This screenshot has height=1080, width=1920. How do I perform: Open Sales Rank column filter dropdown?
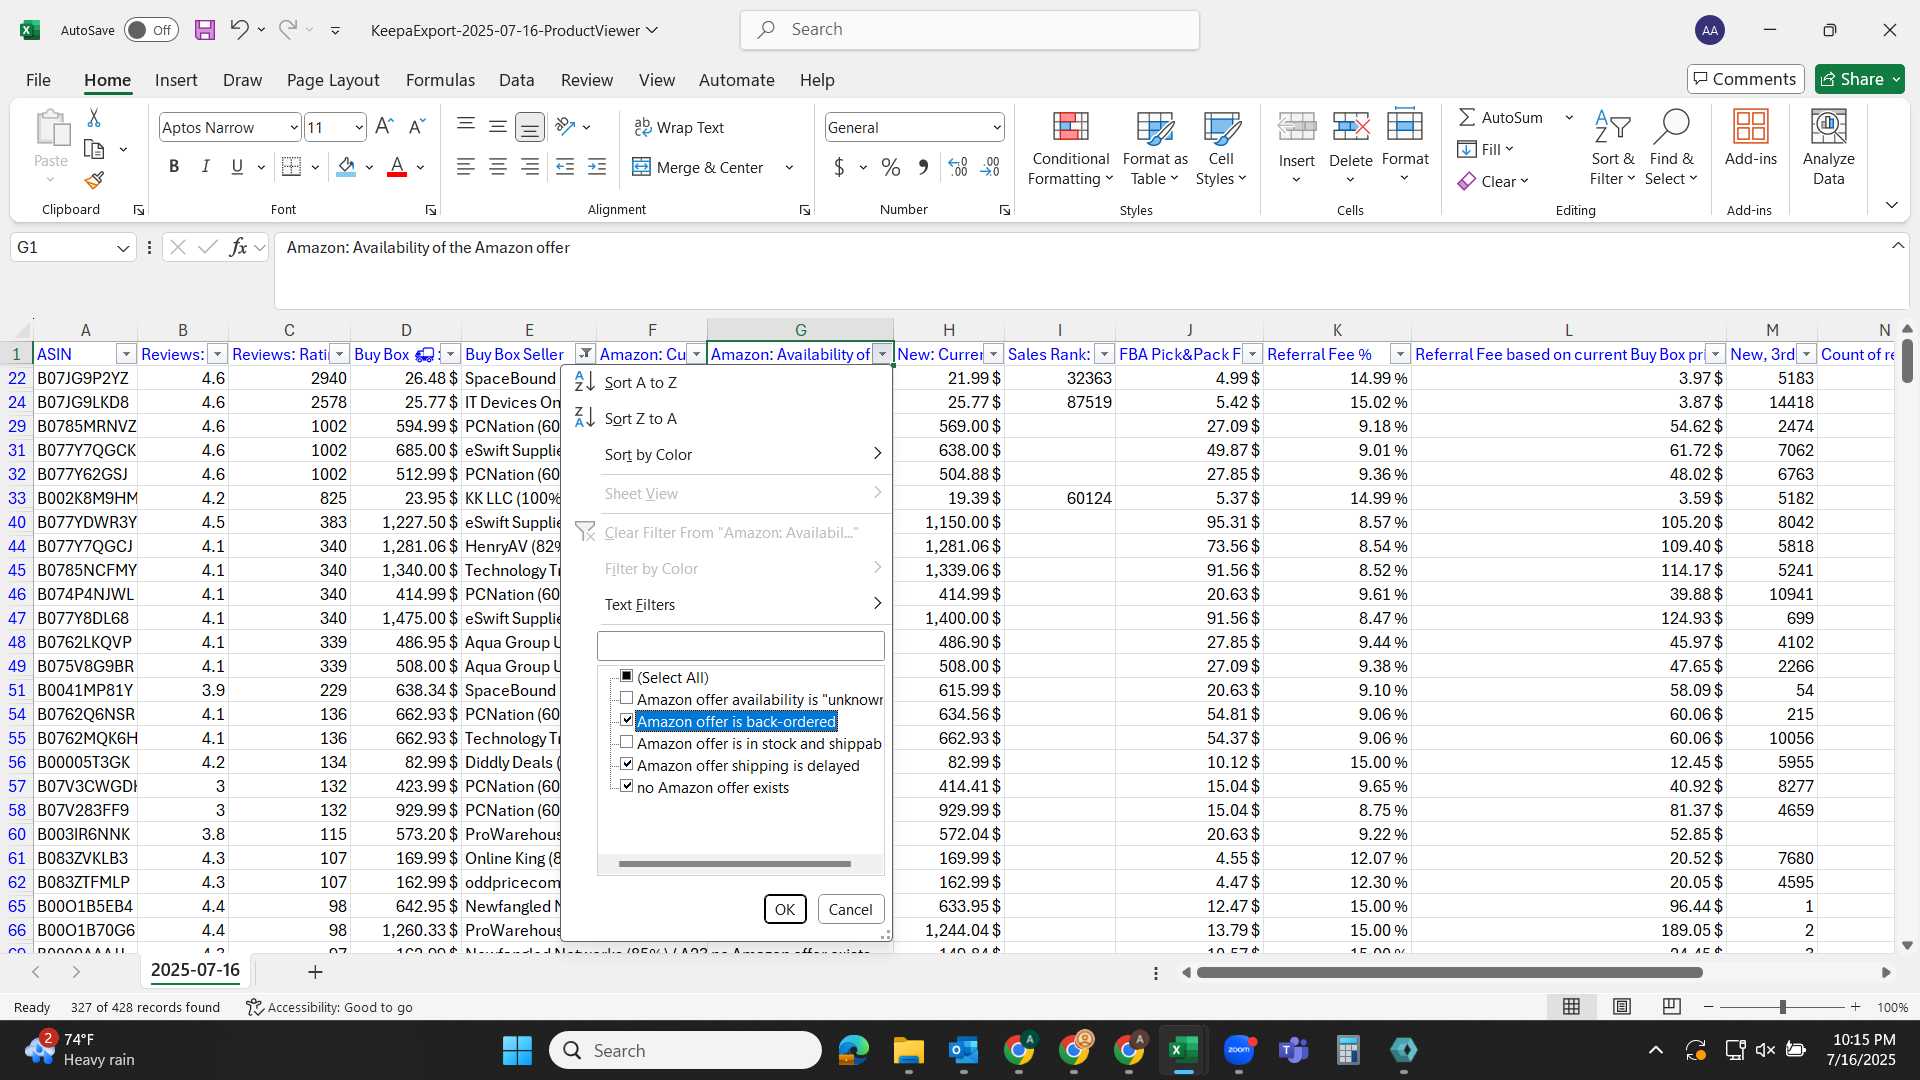coord(1104,354)
